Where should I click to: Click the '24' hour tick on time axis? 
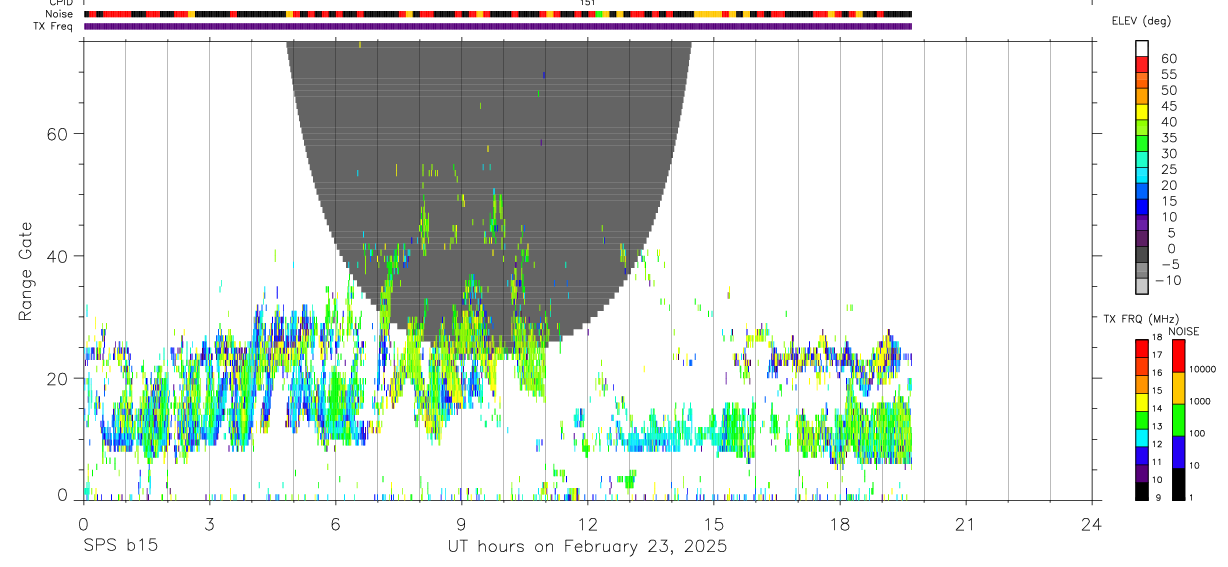(1092, 524)
